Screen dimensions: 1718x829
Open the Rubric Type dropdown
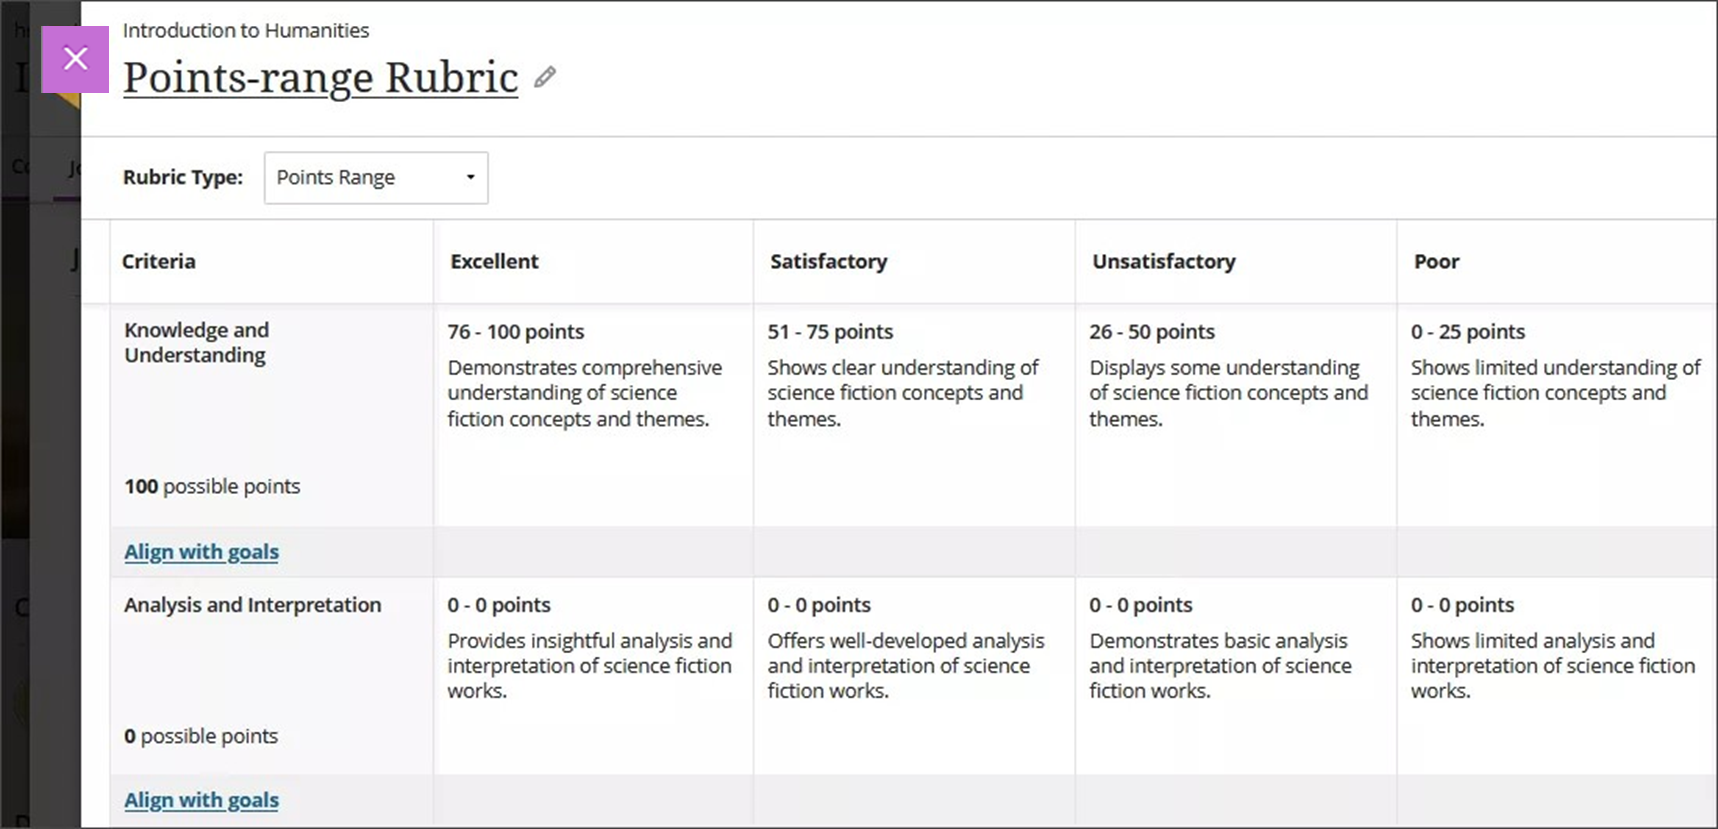(375, 177)
